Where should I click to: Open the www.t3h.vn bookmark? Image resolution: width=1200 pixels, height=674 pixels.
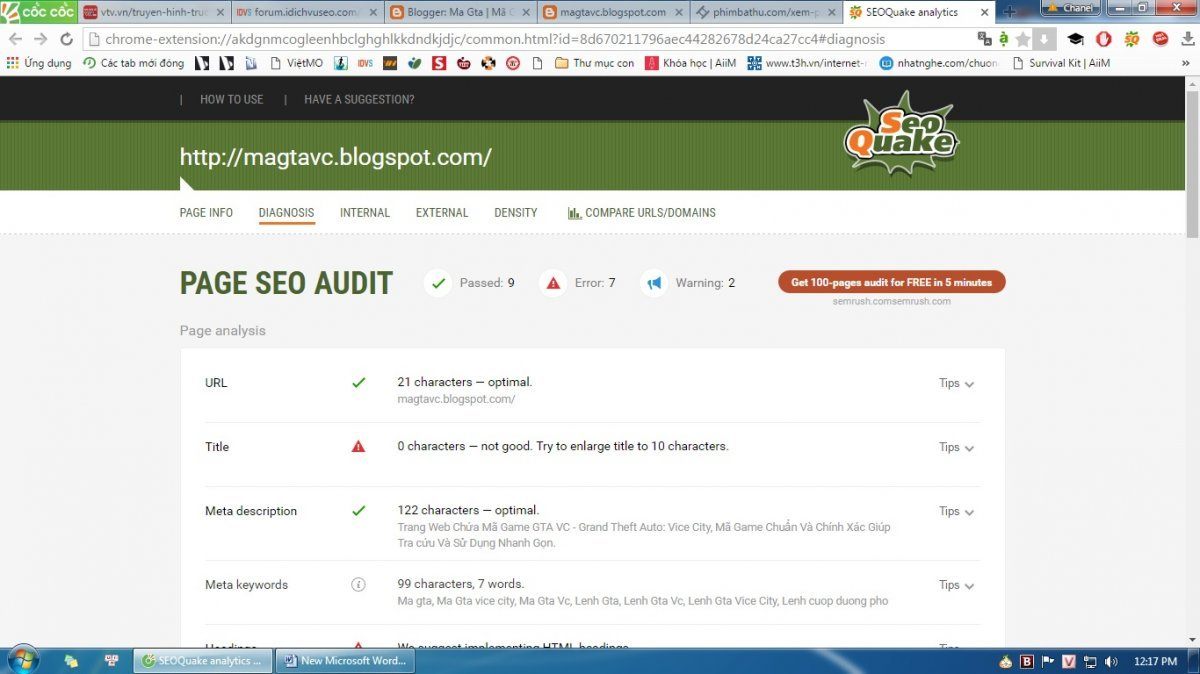[807, 63]
